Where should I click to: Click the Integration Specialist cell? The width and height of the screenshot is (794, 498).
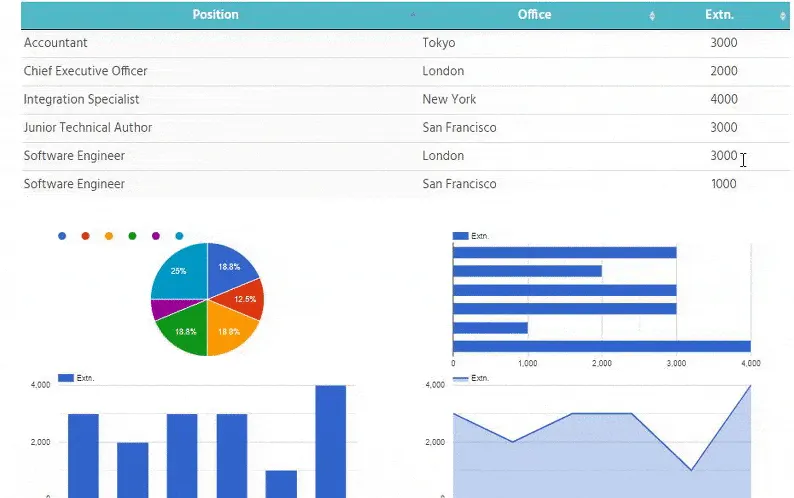[x=81, y=99]
